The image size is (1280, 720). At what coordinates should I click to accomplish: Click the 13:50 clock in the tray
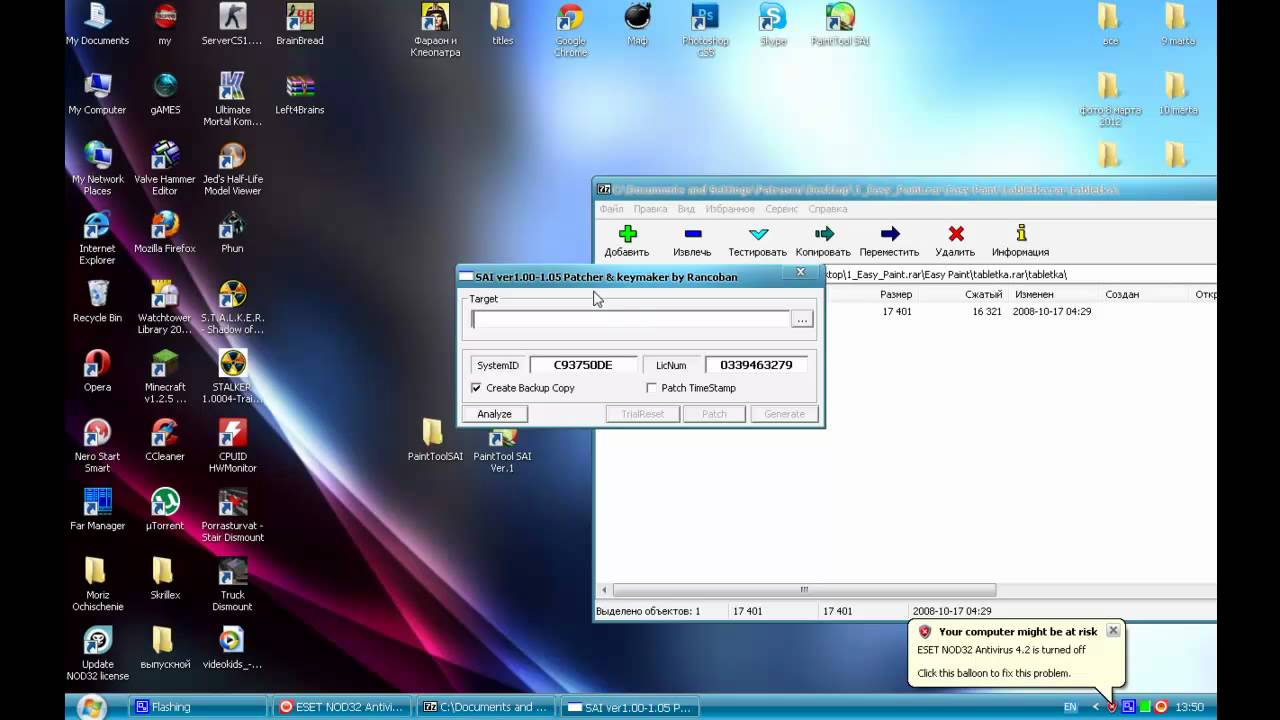1190,707
